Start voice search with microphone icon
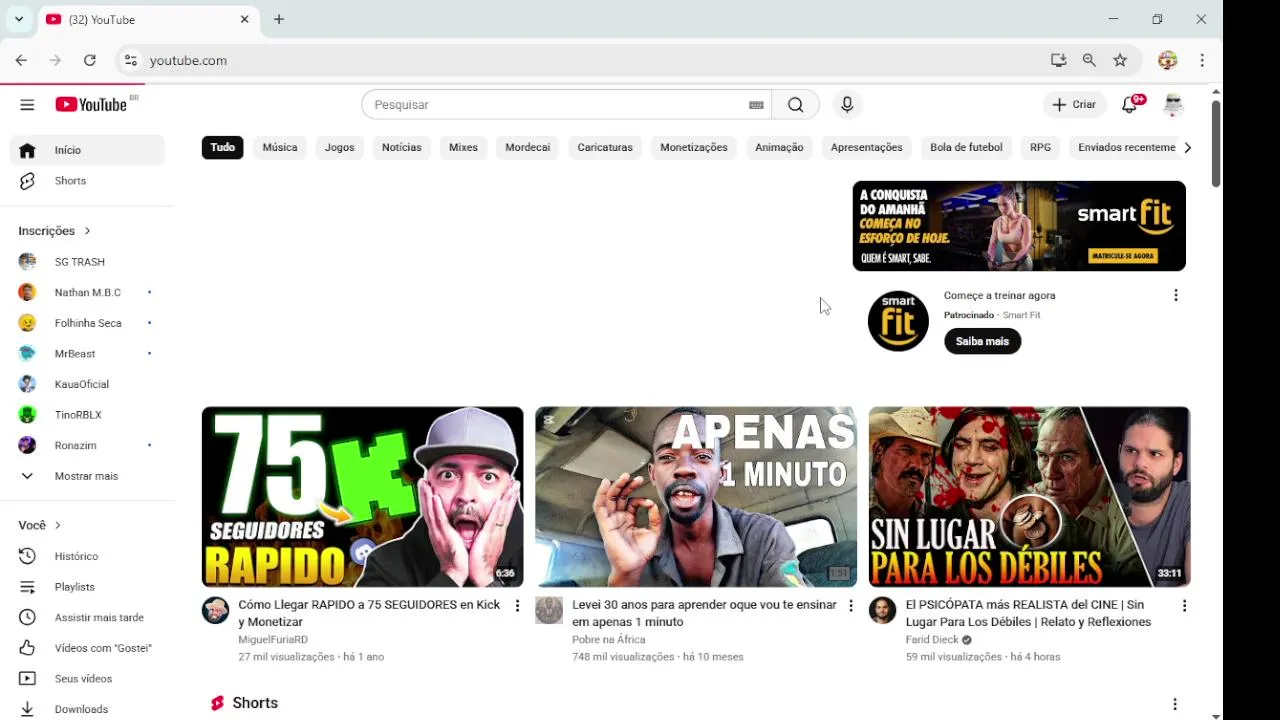The image size is (1280, 720). point(847,105)
